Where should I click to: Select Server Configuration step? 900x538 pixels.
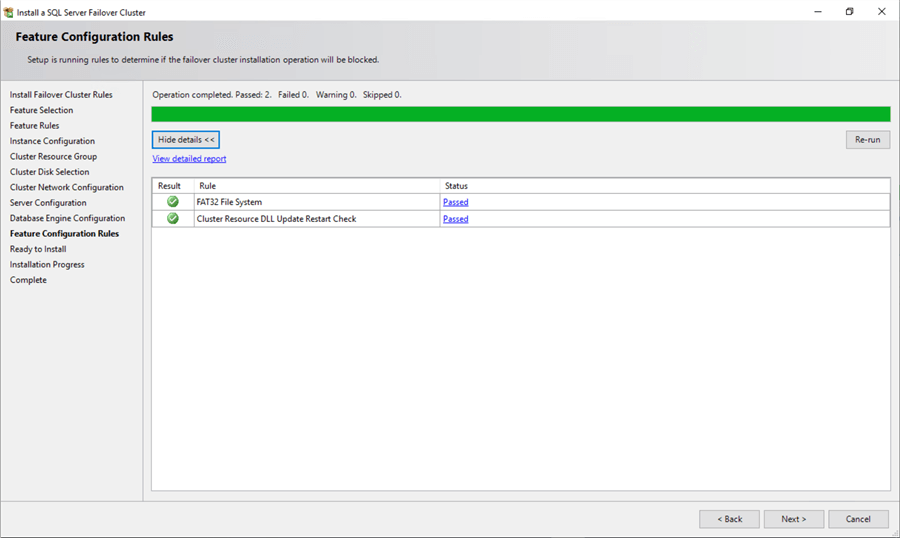48,203
